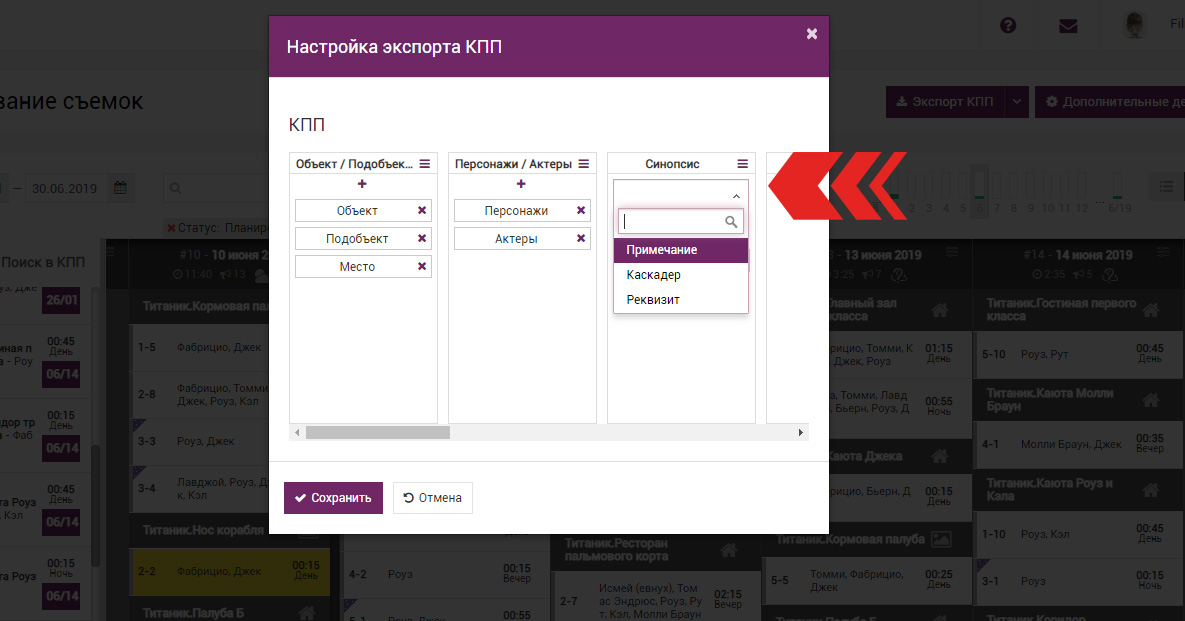
Task: Select scene 5-5 Томми, Фабрицио, Джек
Action: 867,581
